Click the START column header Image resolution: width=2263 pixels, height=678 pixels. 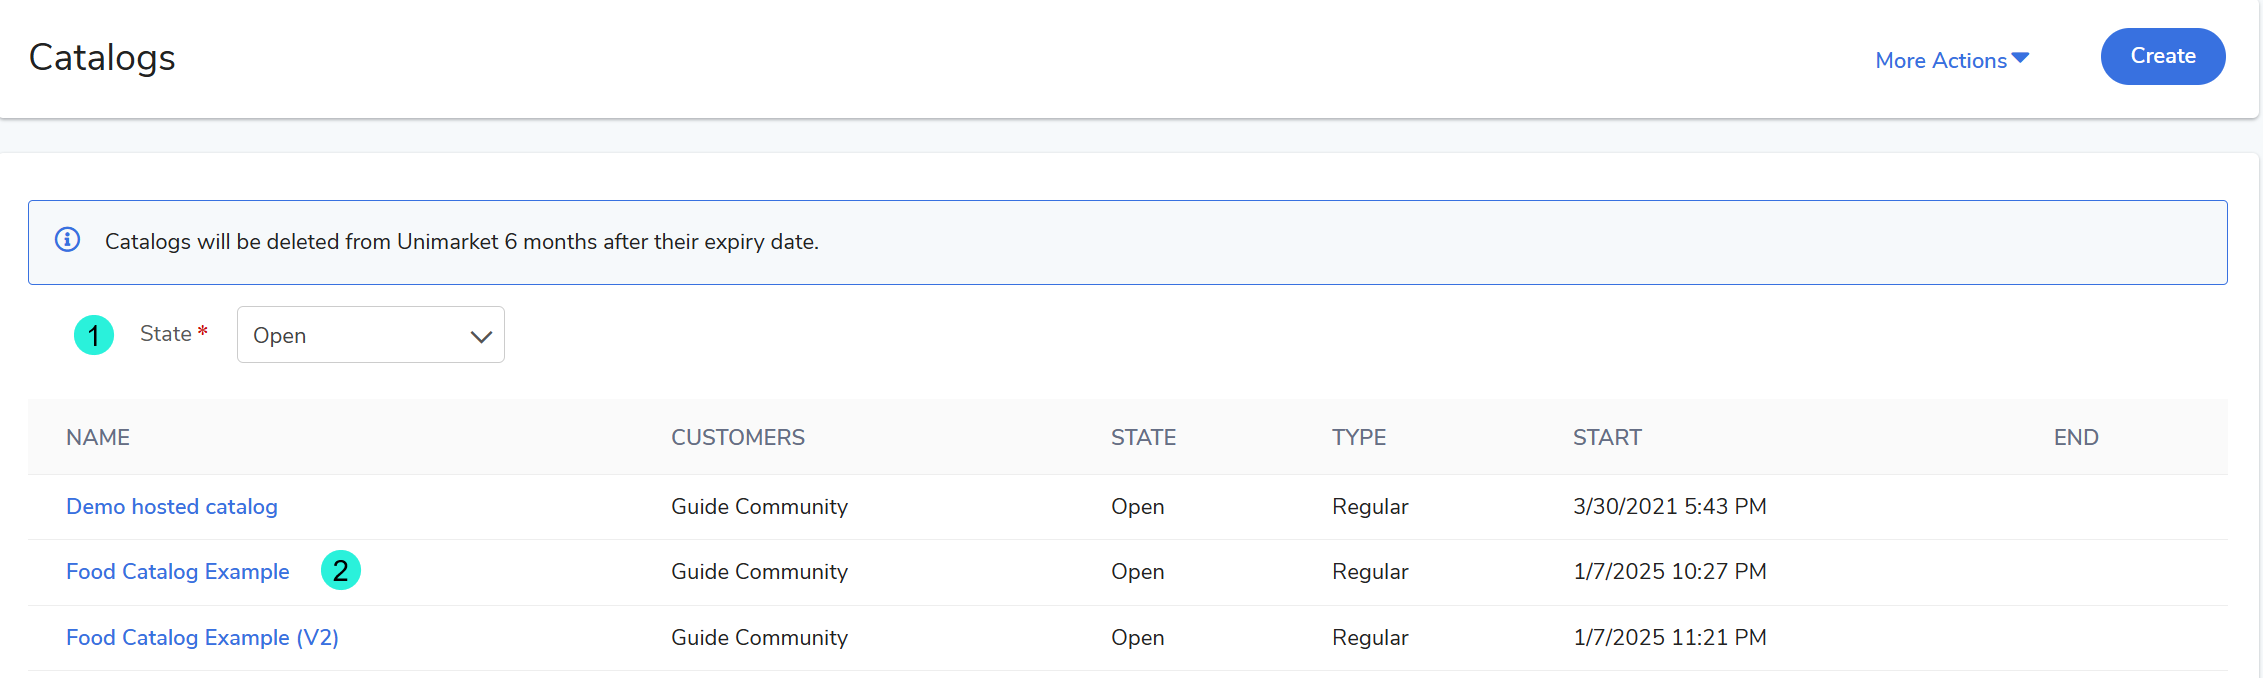[x=1606, y=437]
